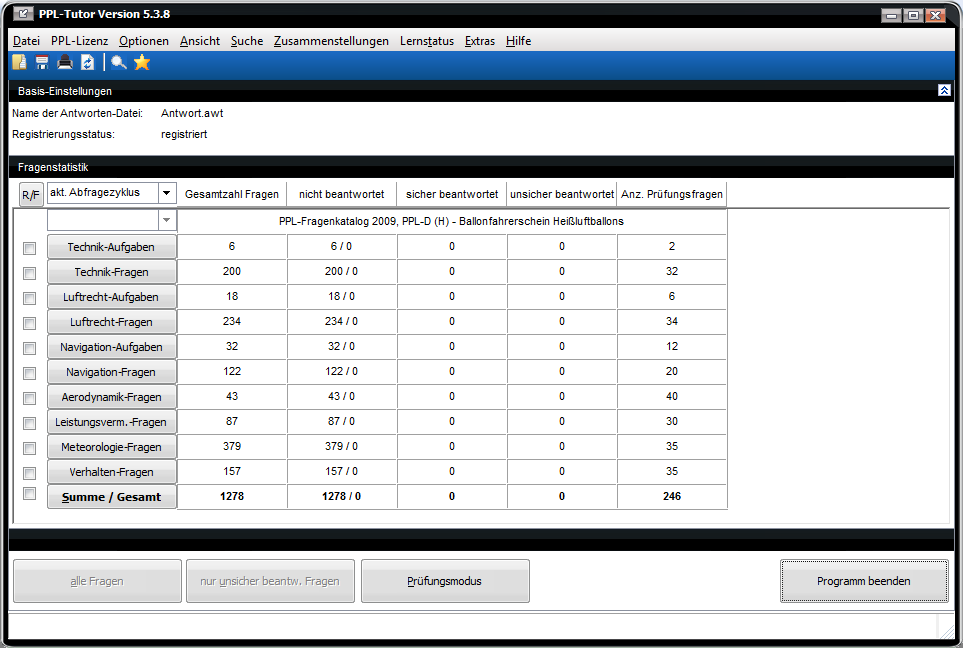
Task: Enable the Luftrecht-Aufgaben checkbox
Action: (29, 299)
